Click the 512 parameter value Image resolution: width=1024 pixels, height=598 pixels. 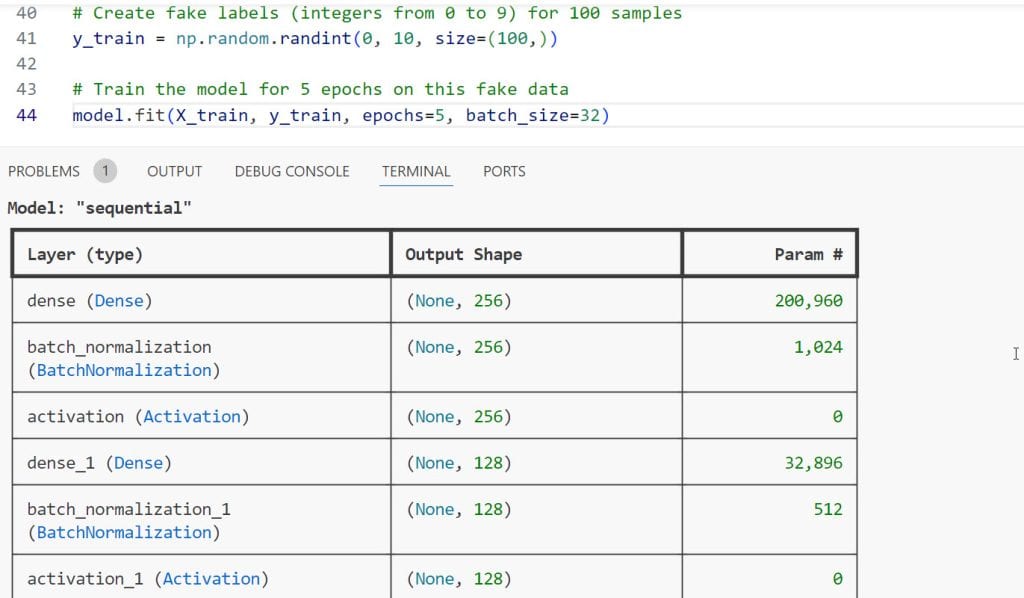coord(828,509)
